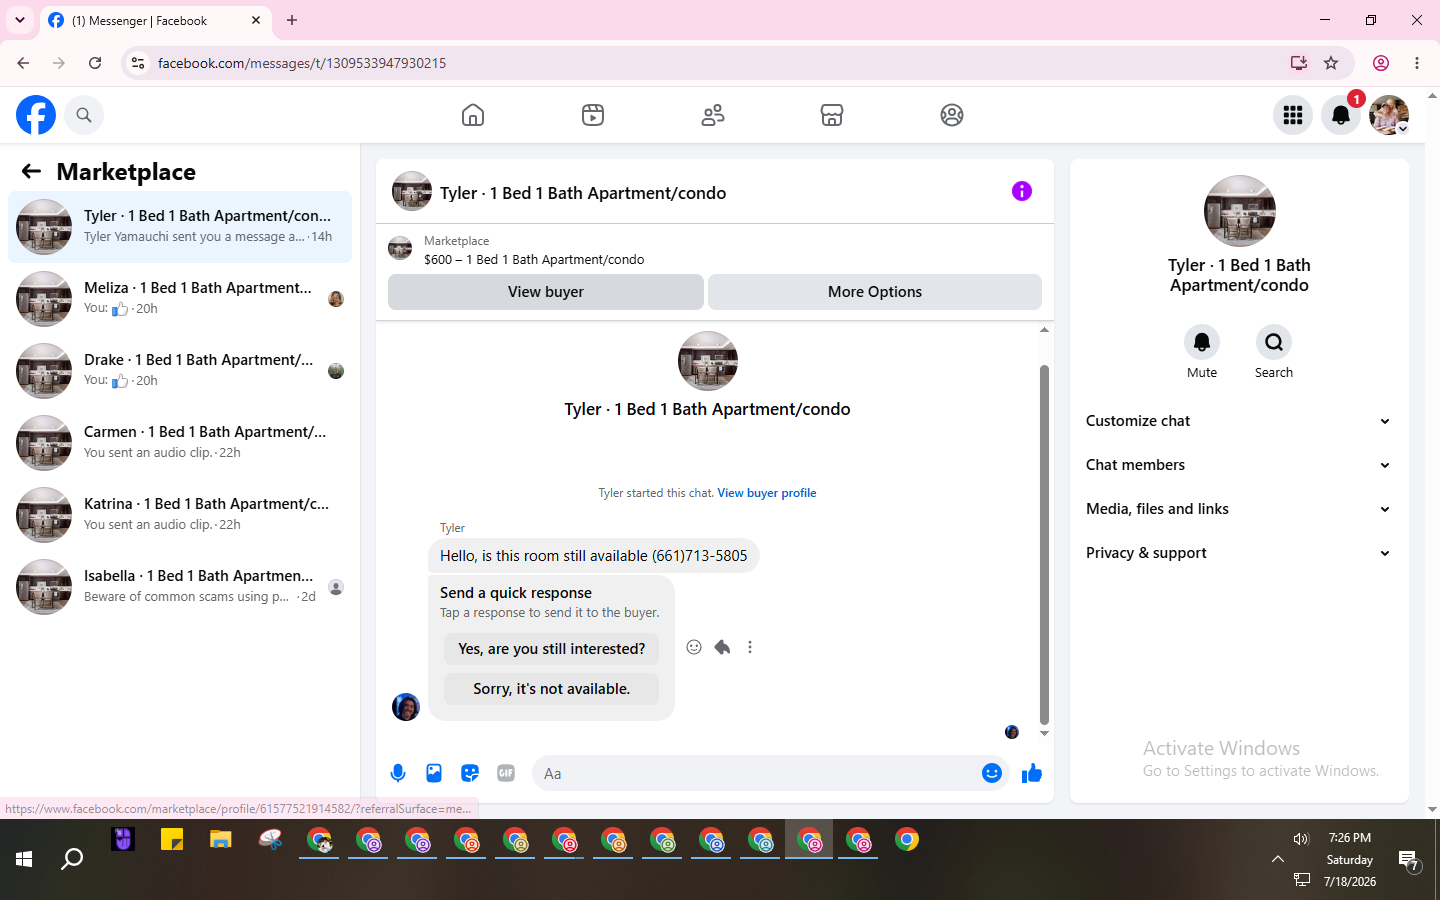This screenshot has height=900, width=1440.
Task: Open the Katrina apartment conversation
Action: pyautogui.click(x=180, y=515)
